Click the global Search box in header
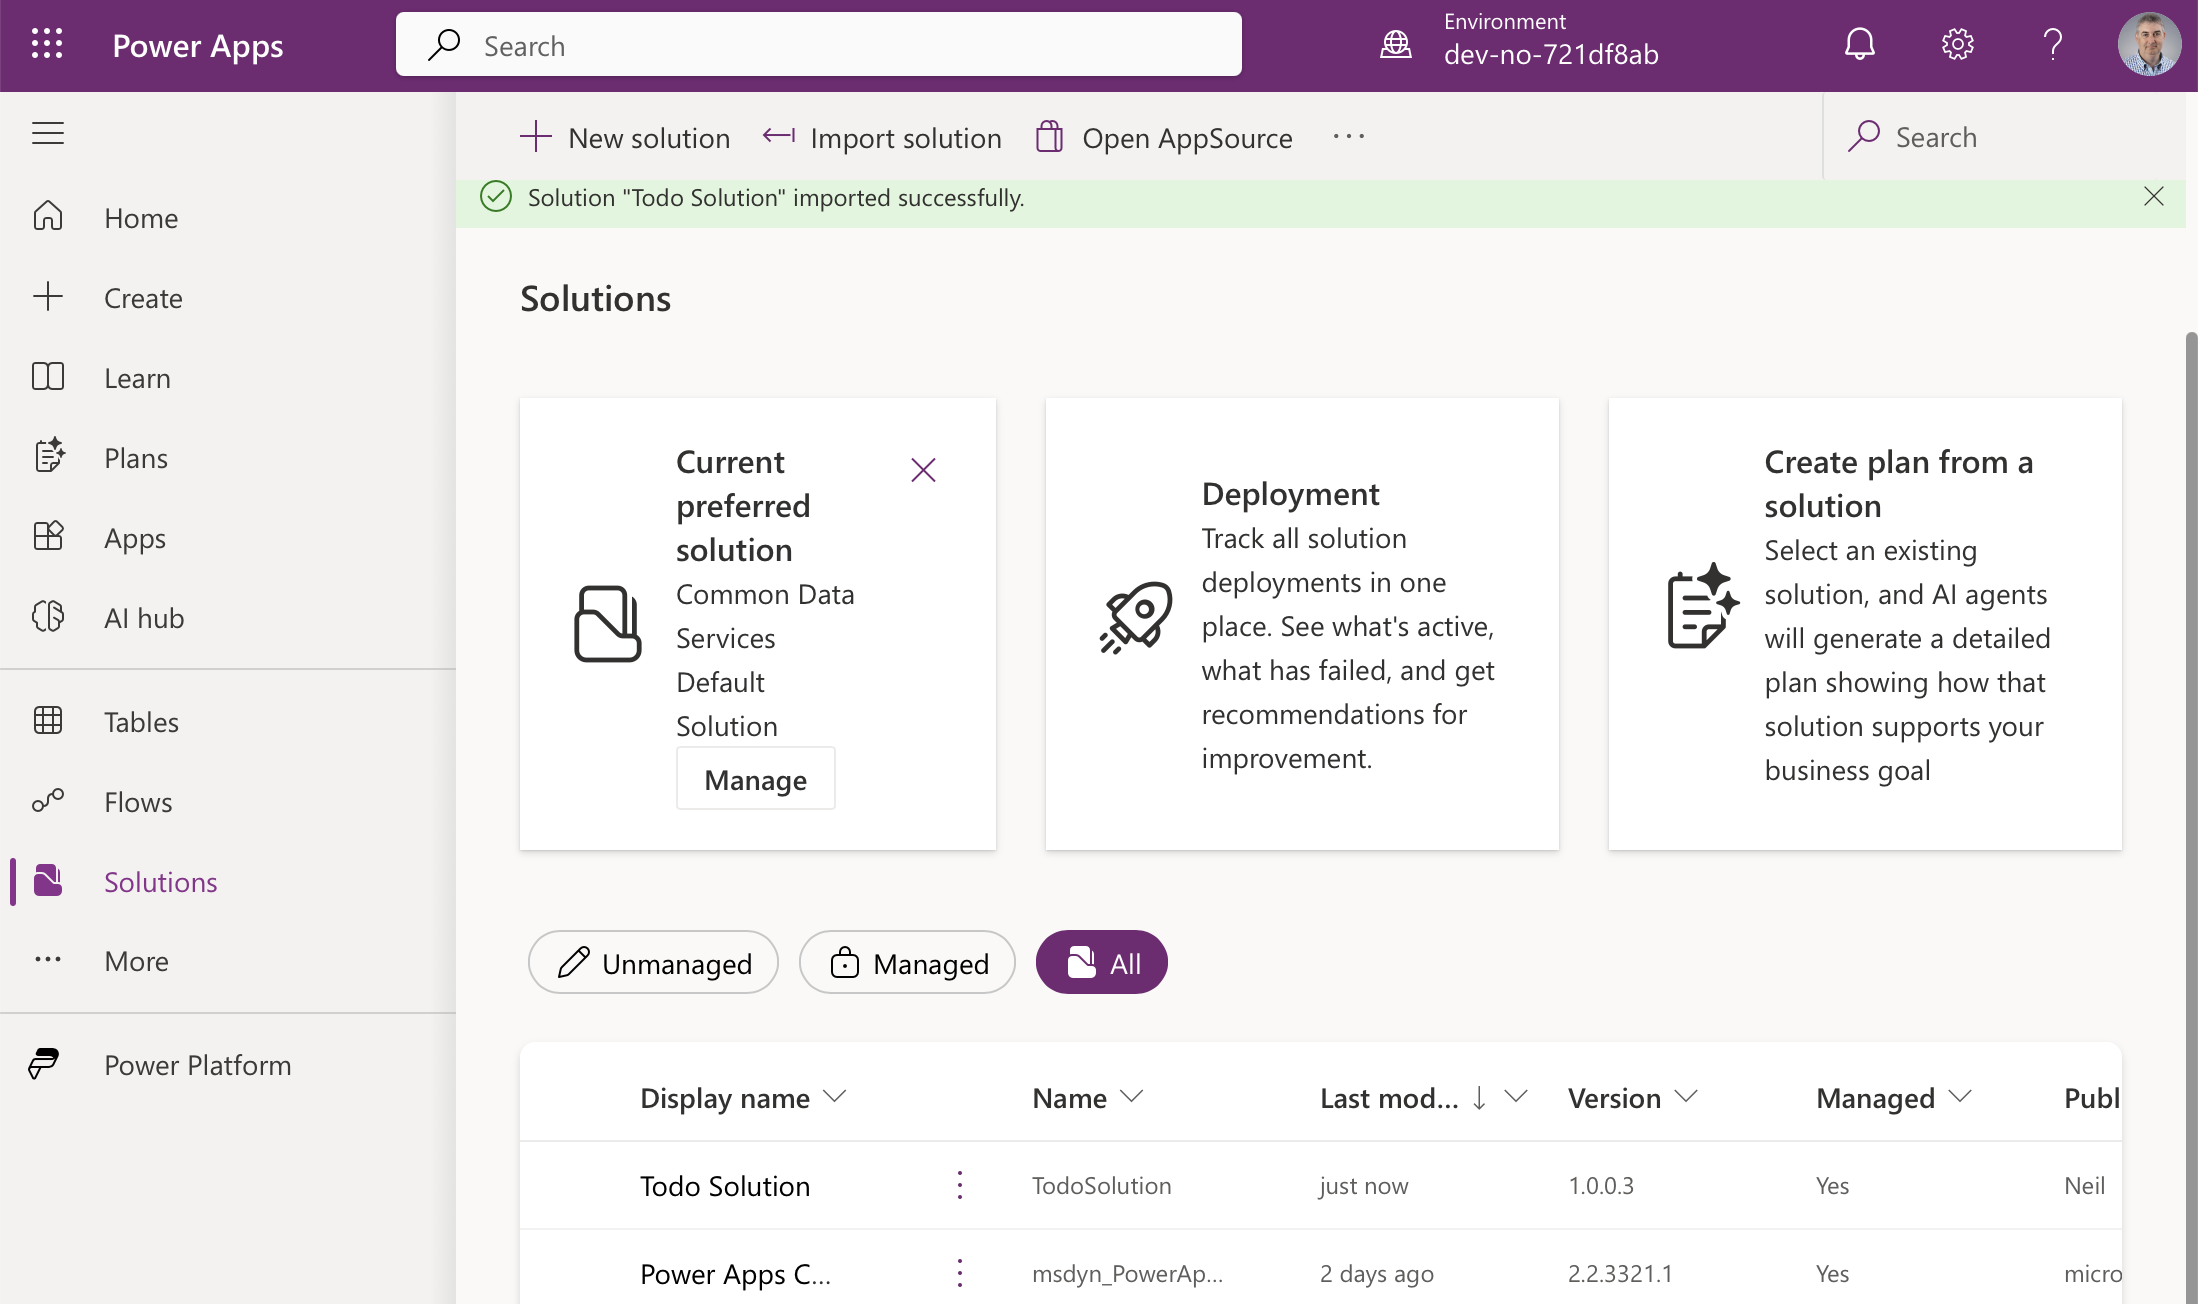Viewport: 2198px width, 1304px height. tap(818, 44)
